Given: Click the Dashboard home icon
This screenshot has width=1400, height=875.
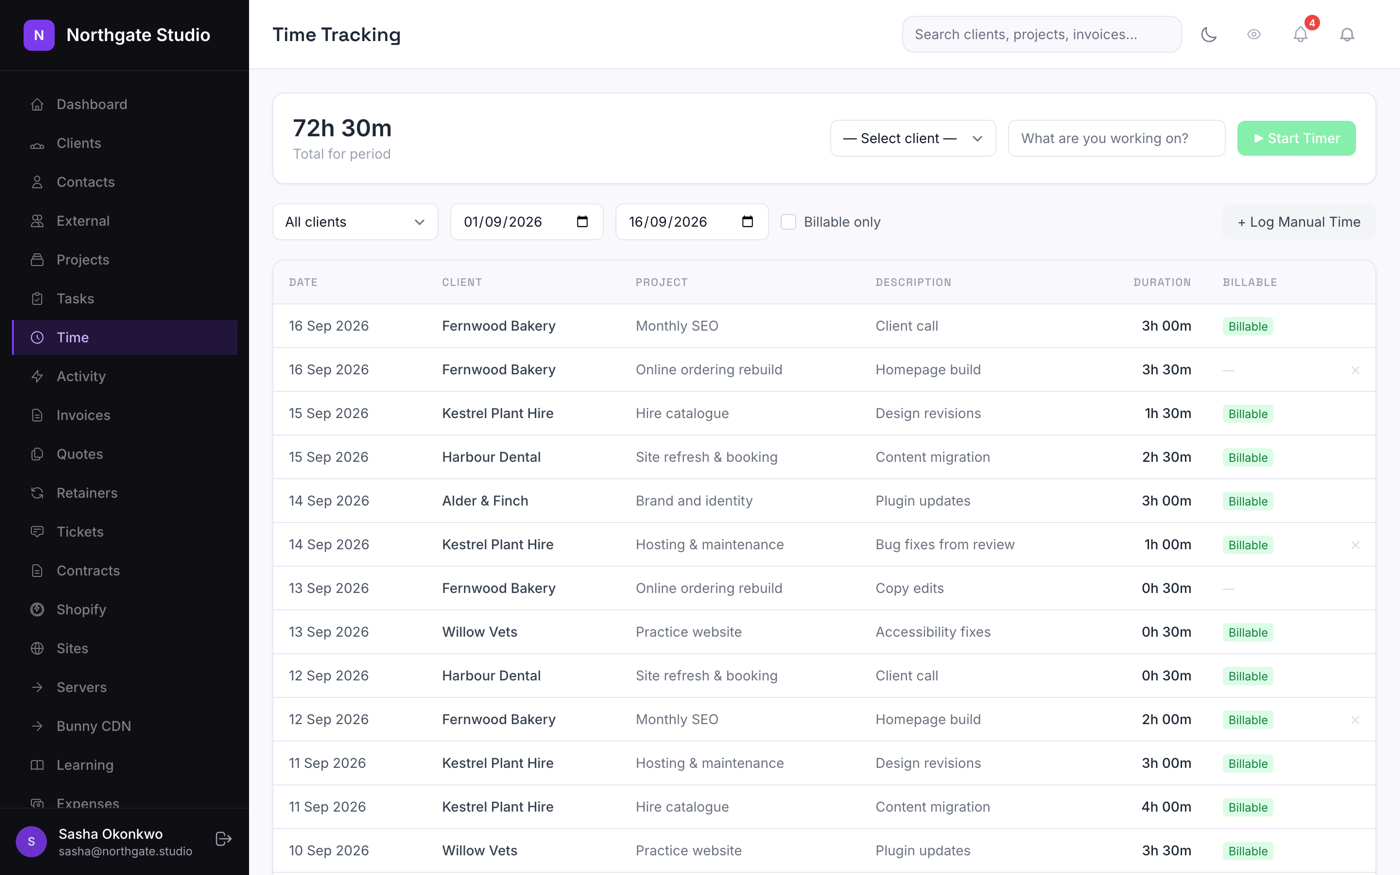Looking at the screenshot, I should pos(37,104).
